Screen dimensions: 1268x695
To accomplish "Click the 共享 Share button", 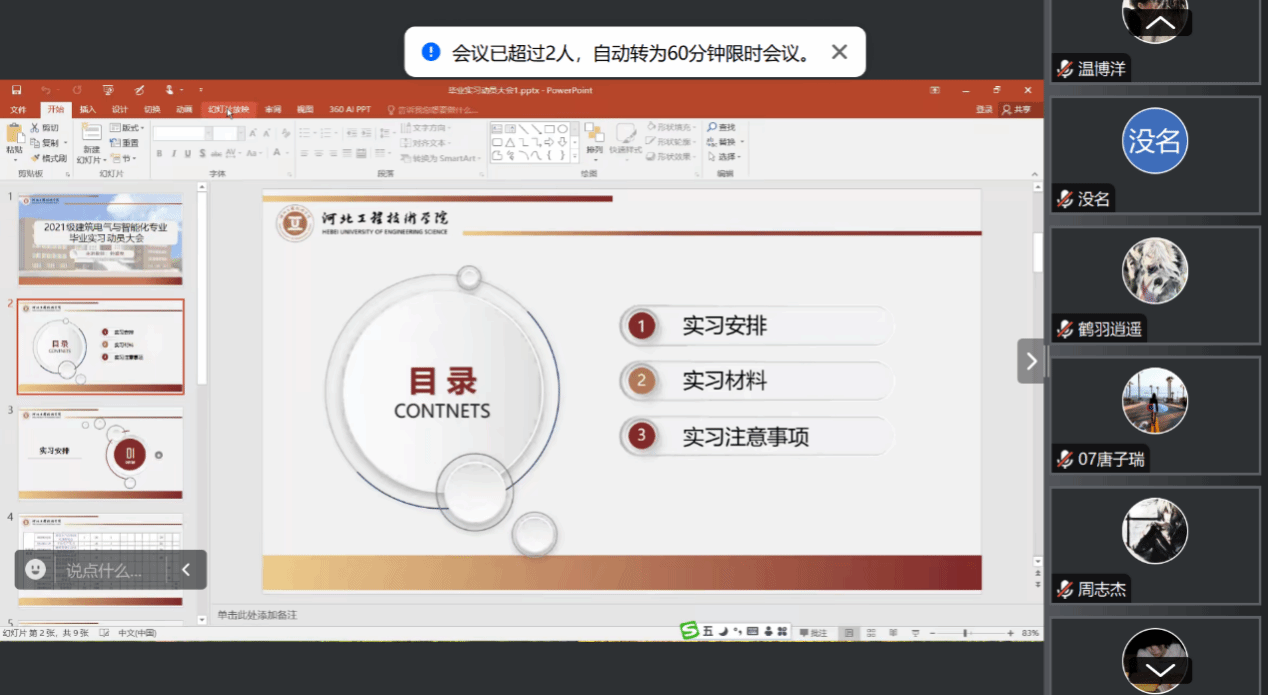I will click(x=1017, y=109).
